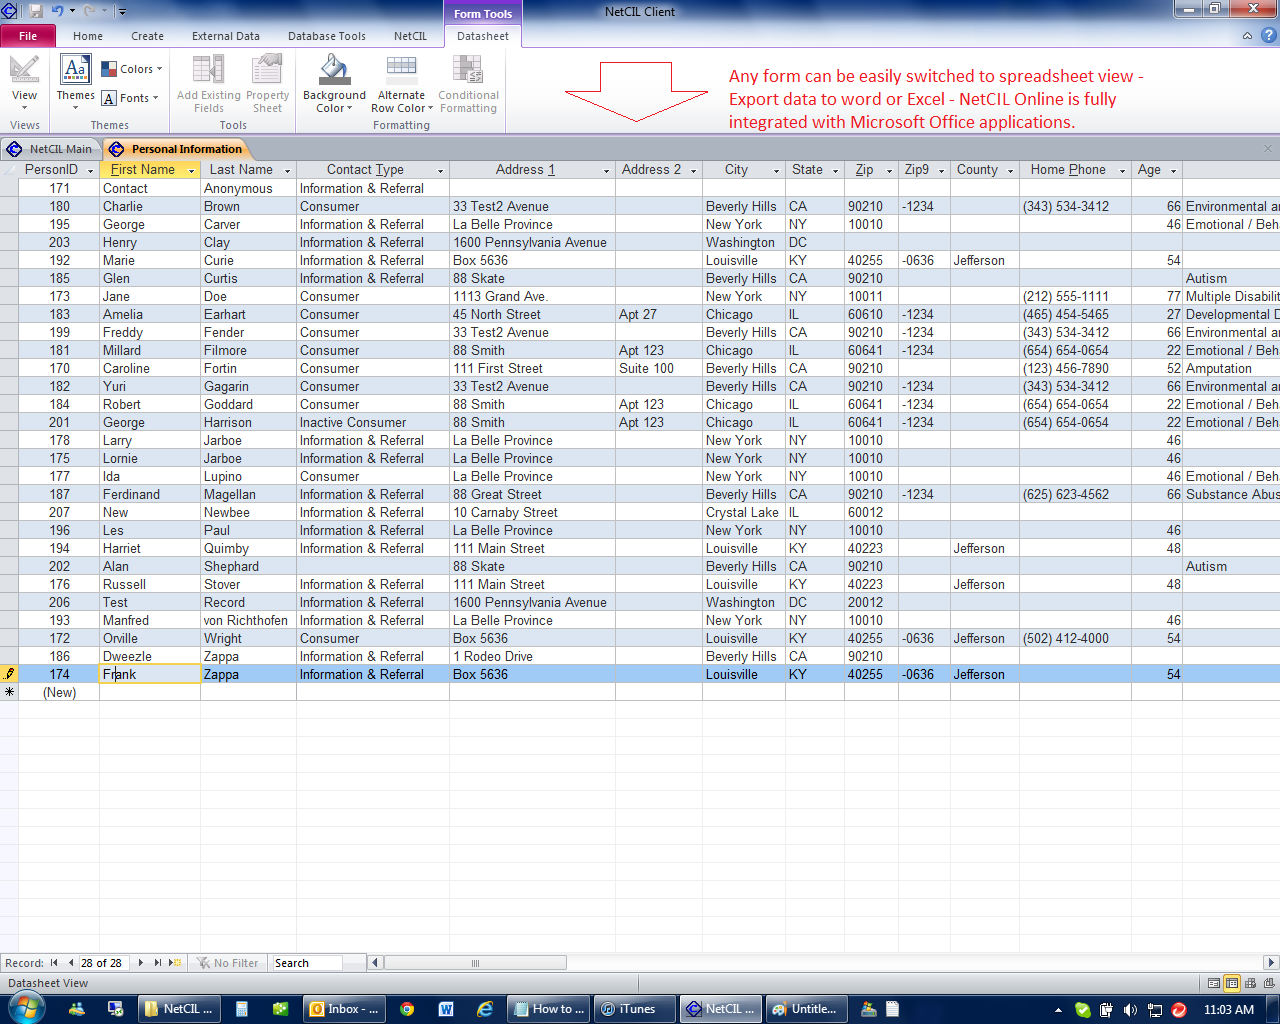Click the Datasheet View icon in status bar
The width and height of the screenshot is (1280, 1024).
(x=1231, y=983)
